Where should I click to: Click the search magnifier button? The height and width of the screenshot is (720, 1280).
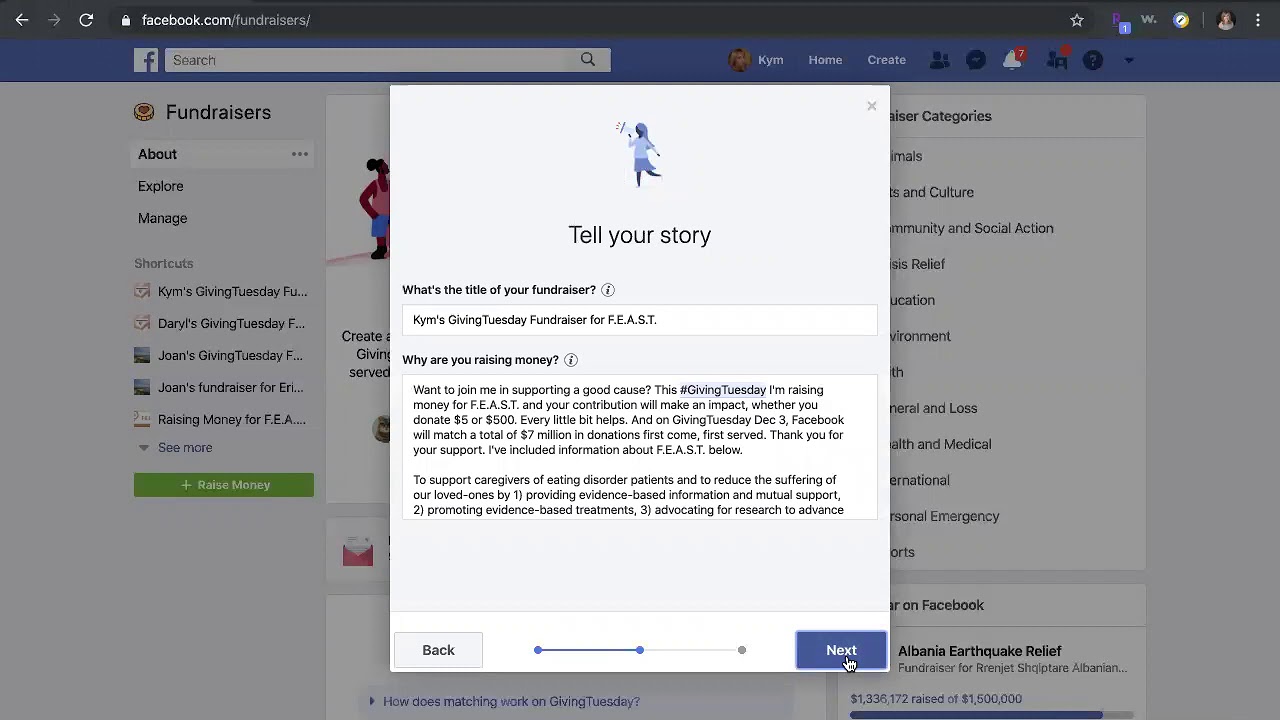(x=588, y=60)
